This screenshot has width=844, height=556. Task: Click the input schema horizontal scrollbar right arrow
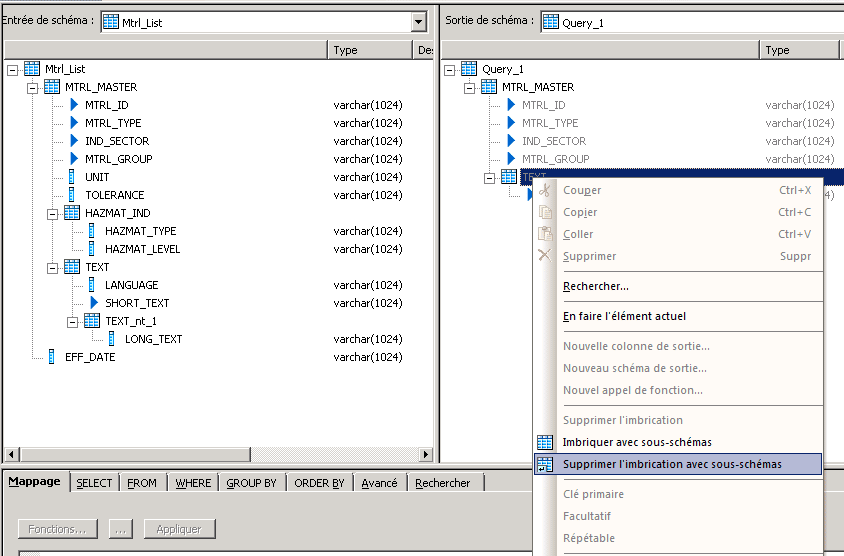point(425,455)
